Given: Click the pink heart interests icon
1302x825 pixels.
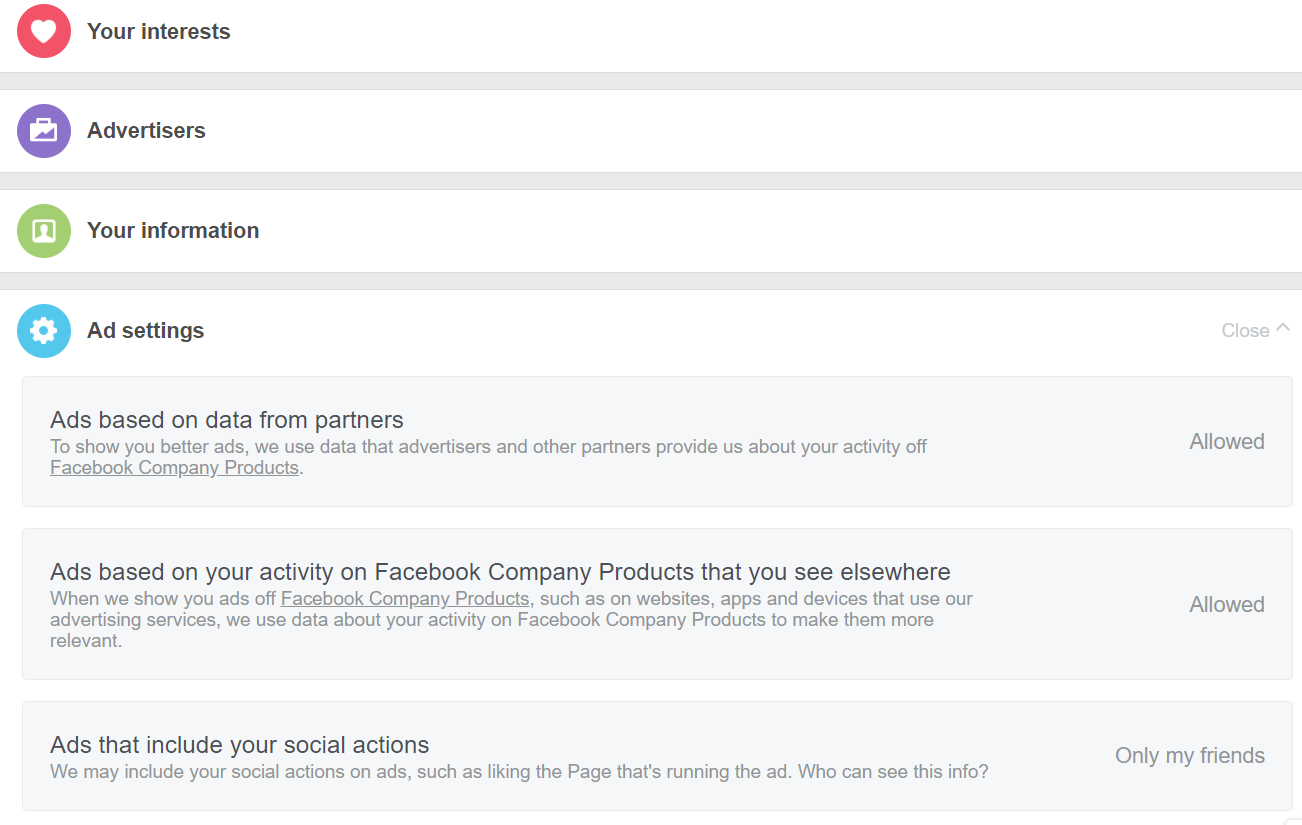Looking at the screenshot, I should tap(43, 31).
